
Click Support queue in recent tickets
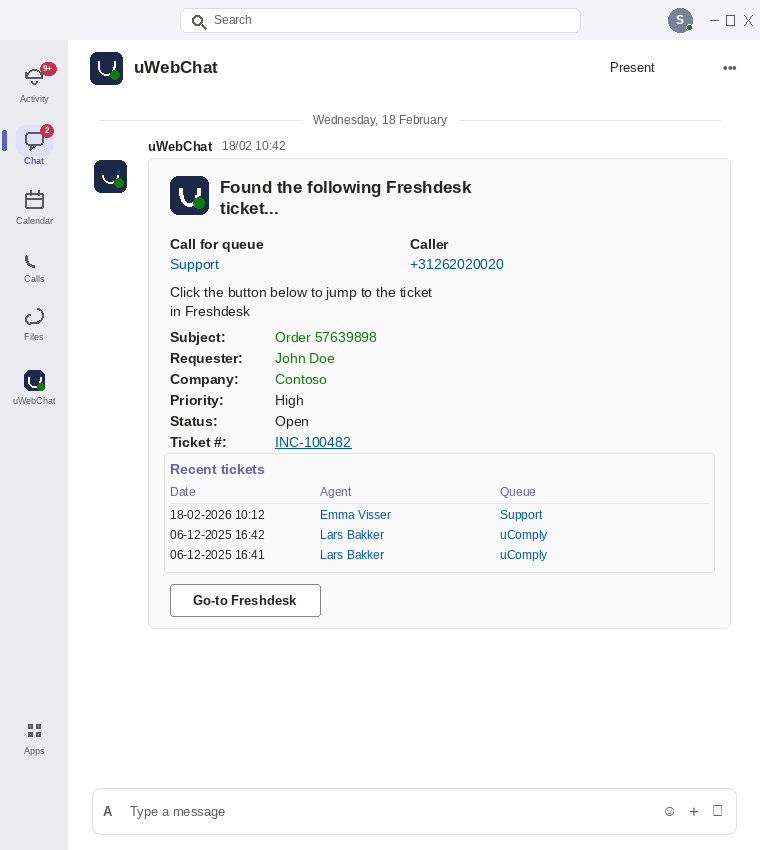pyautogui.click(x=521, y=515)
